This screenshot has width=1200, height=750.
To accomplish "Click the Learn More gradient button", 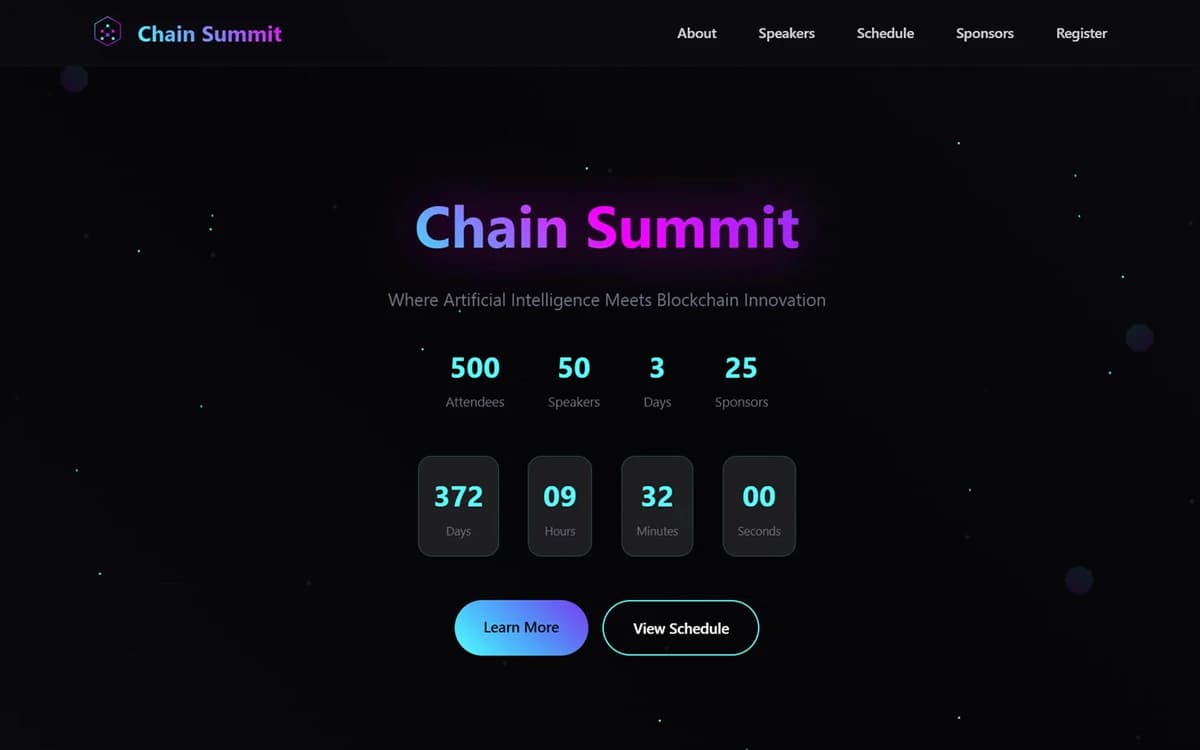I will click(521, 627).
